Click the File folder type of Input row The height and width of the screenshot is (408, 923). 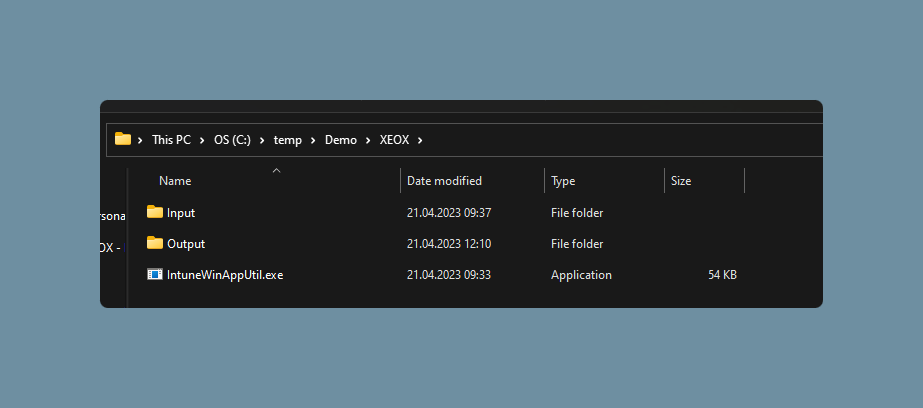pyautogui.click(x=577, y=213)
